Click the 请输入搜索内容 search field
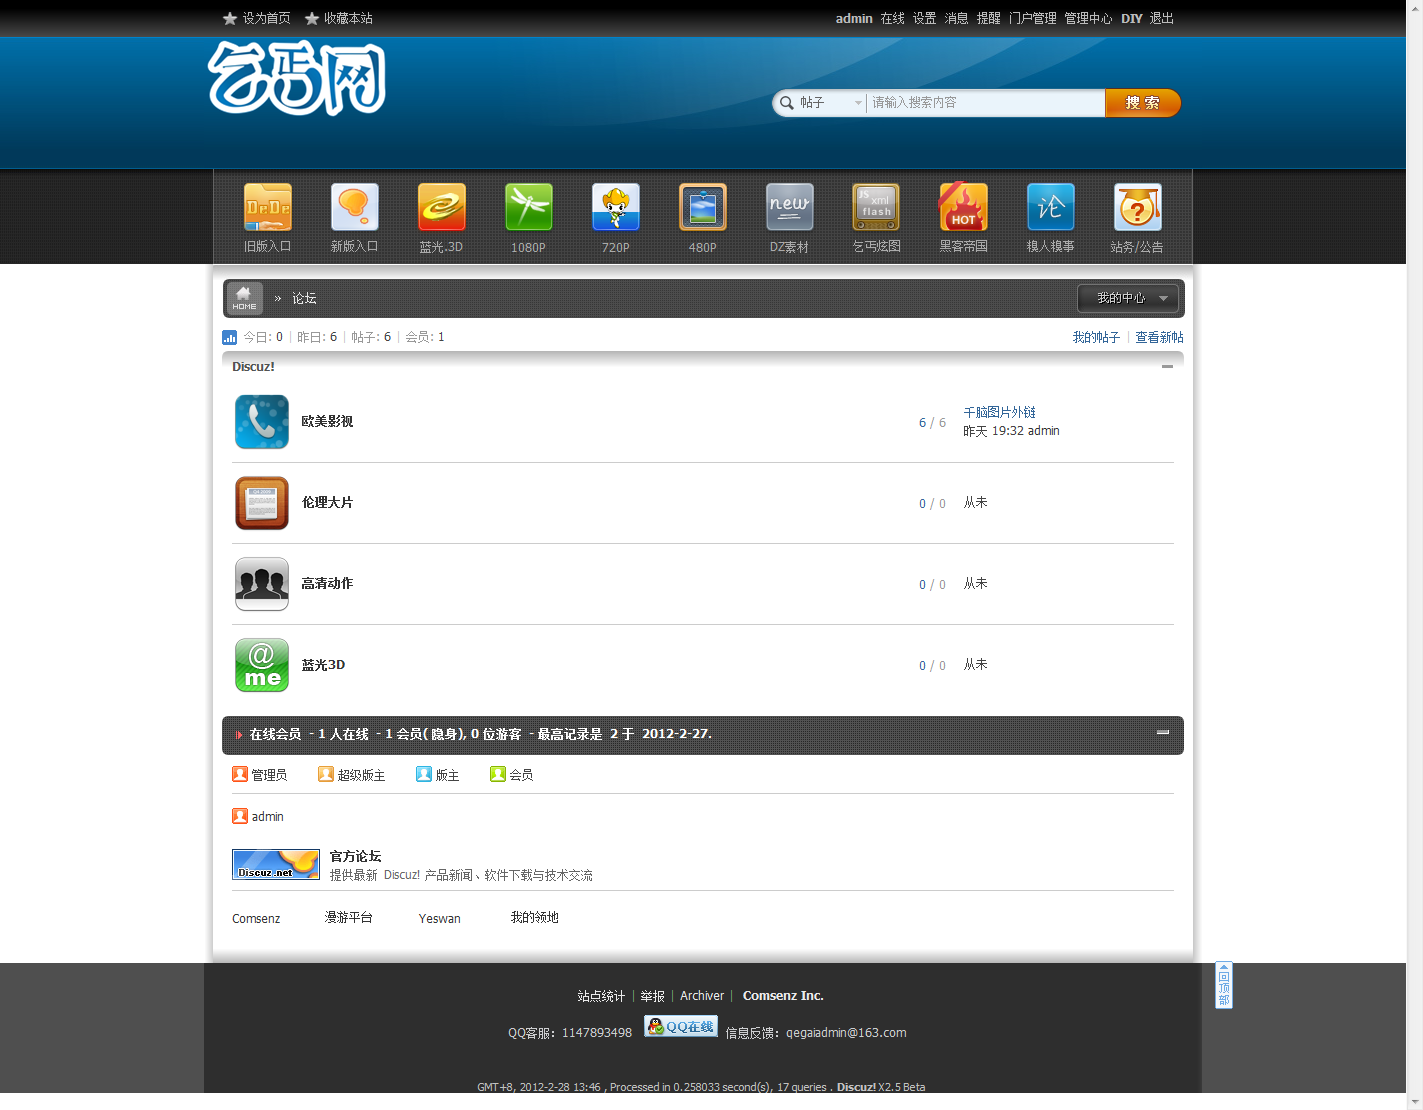1423x1110 pixels. 986,103
